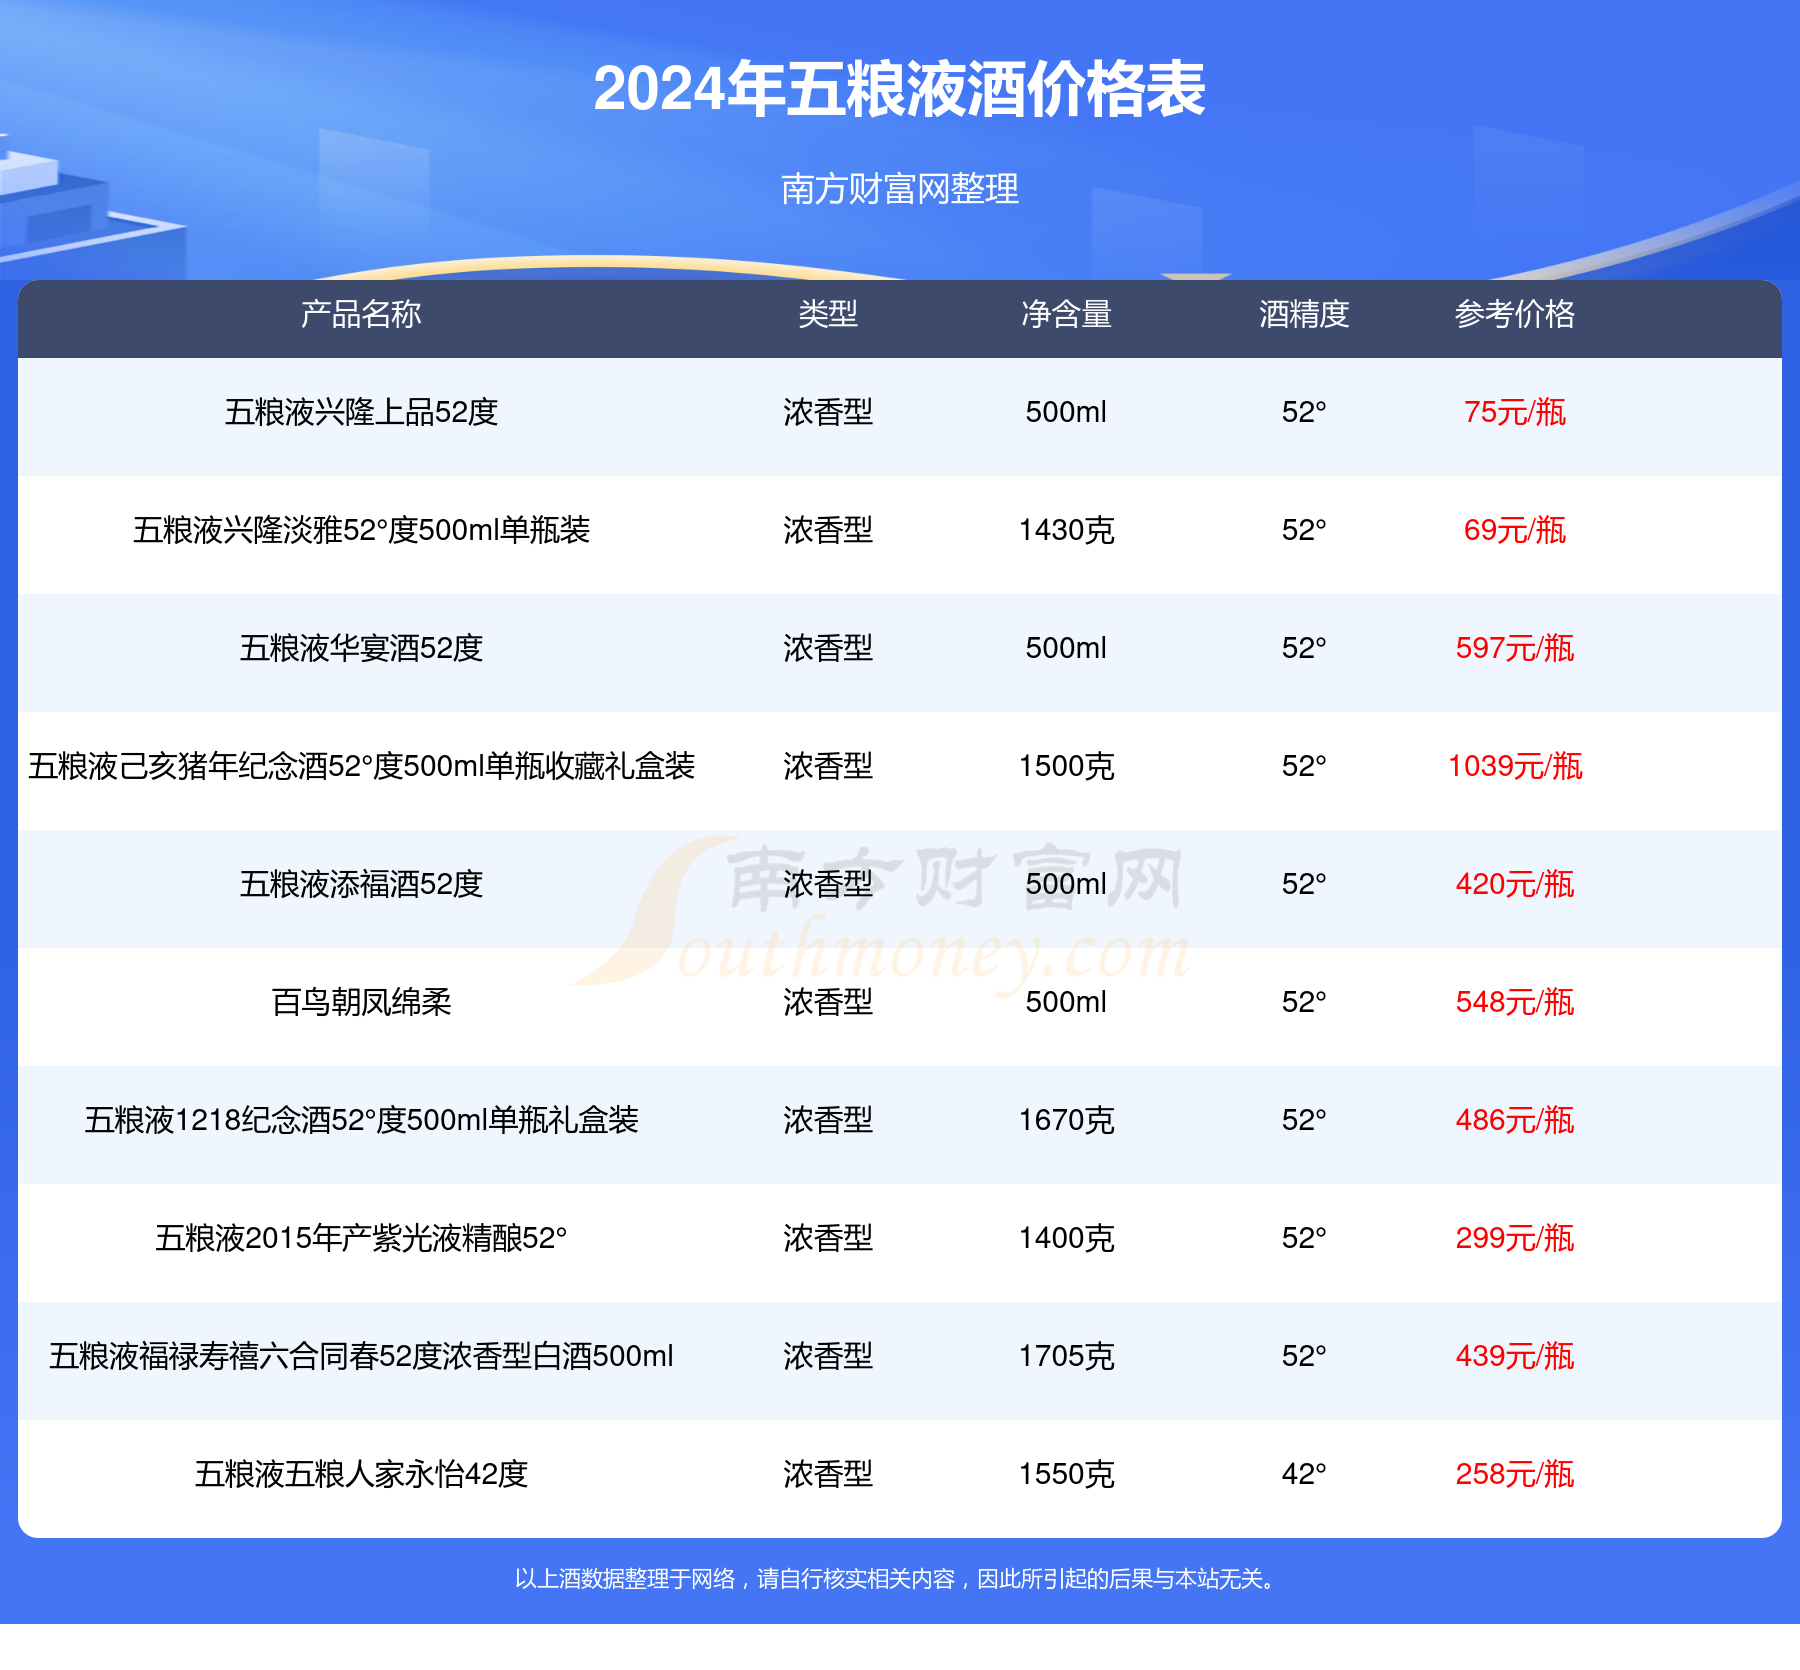Select the 浓香型 cell in the 1400克 row
1800x1670 pixels.
(828, 1238)
